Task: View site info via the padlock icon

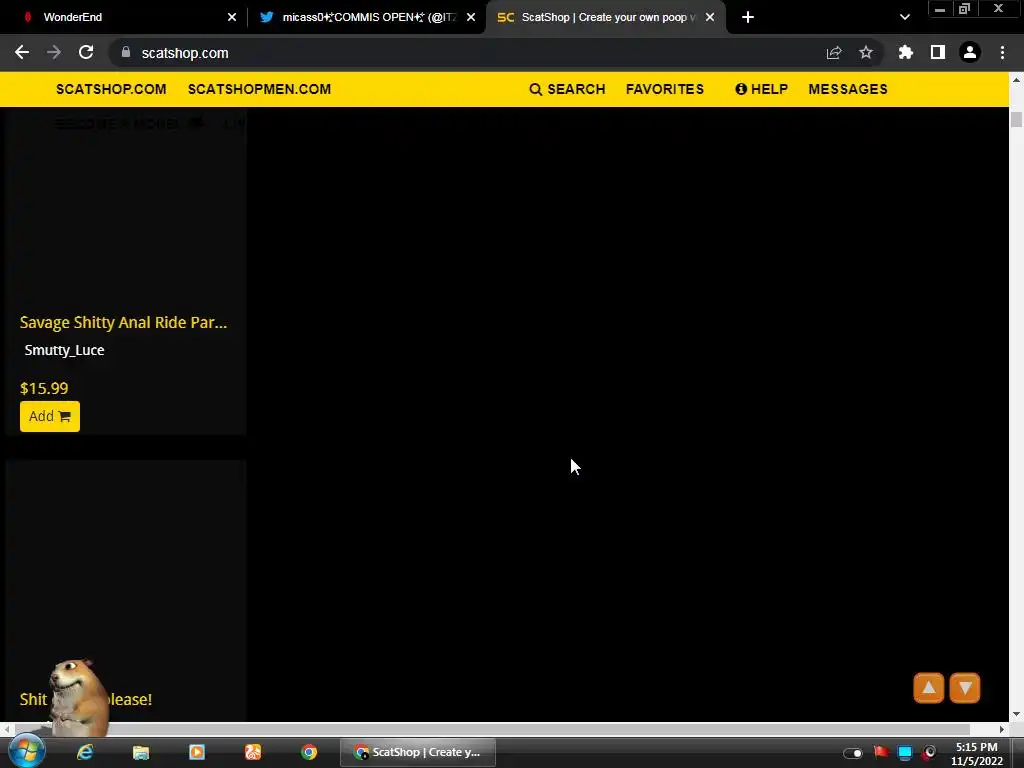Action: click(126, 53)
